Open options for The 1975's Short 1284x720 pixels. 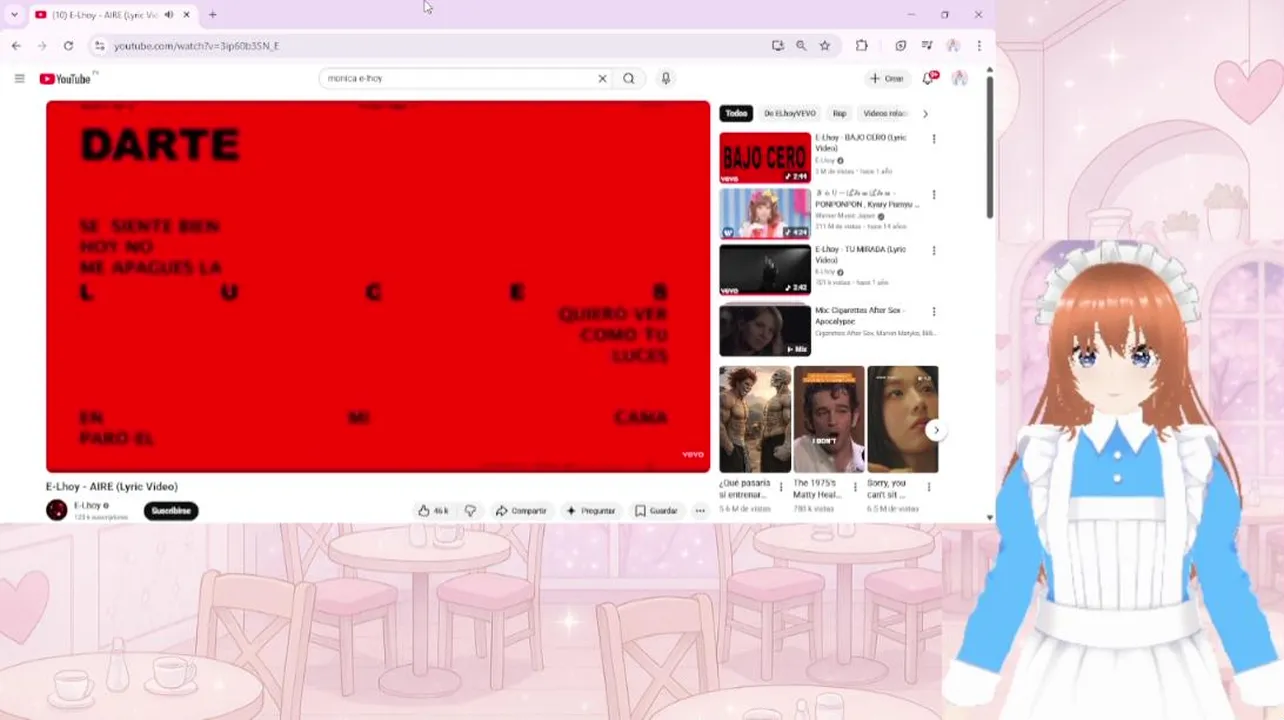pyautogui.click(x=855, y=488)
